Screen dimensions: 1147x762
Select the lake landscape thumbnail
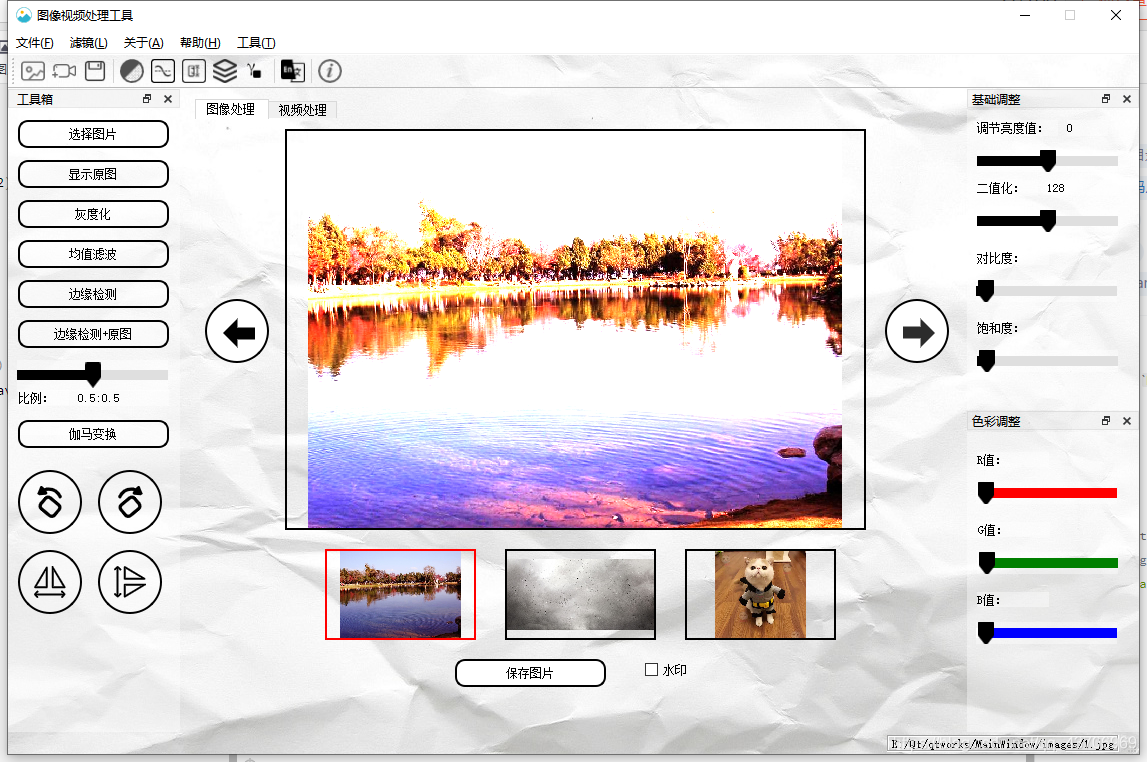pos(400,595)
